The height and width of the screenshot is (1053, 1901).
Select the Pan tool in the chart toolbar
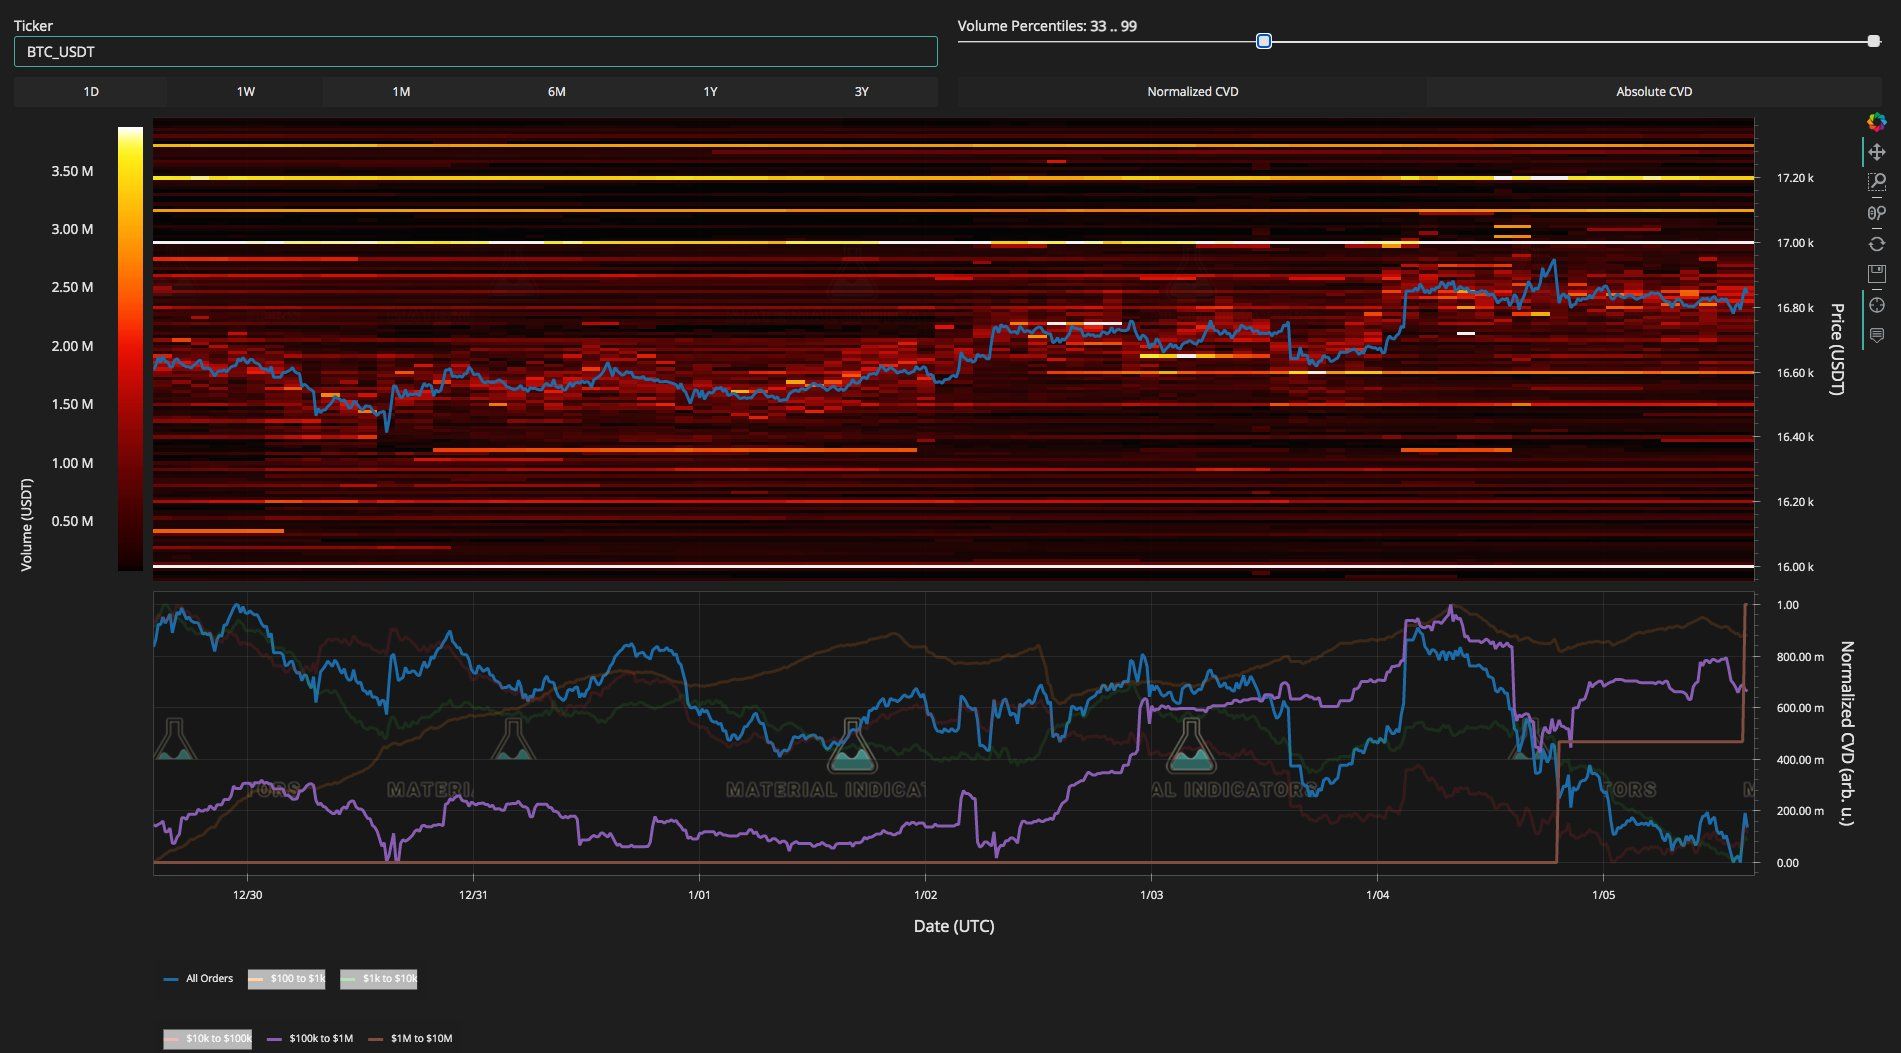point(1877,153)
